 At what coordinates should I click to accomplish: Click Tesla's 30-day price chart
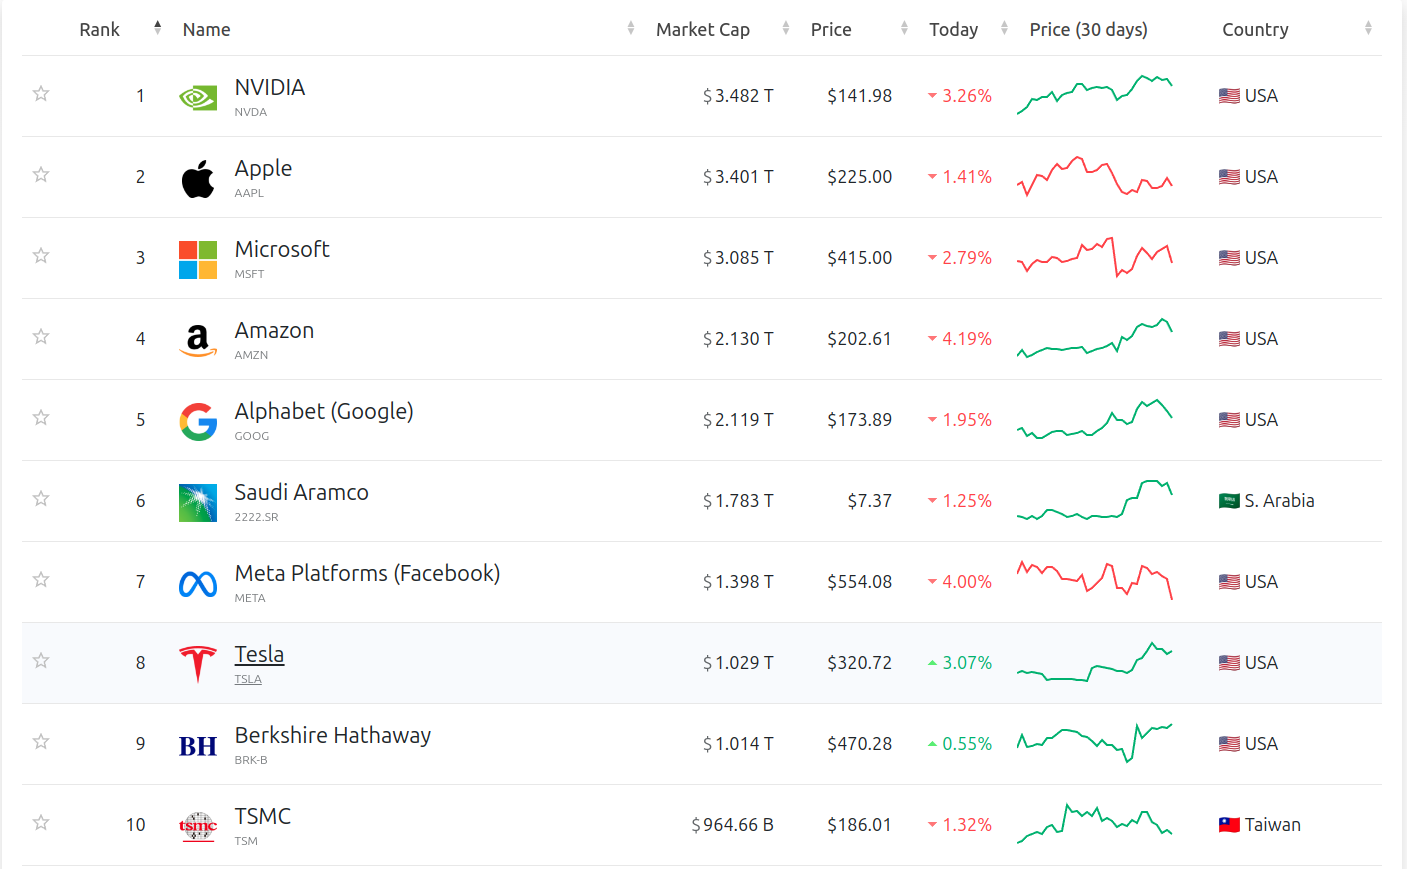click(x=1094, y=662)
